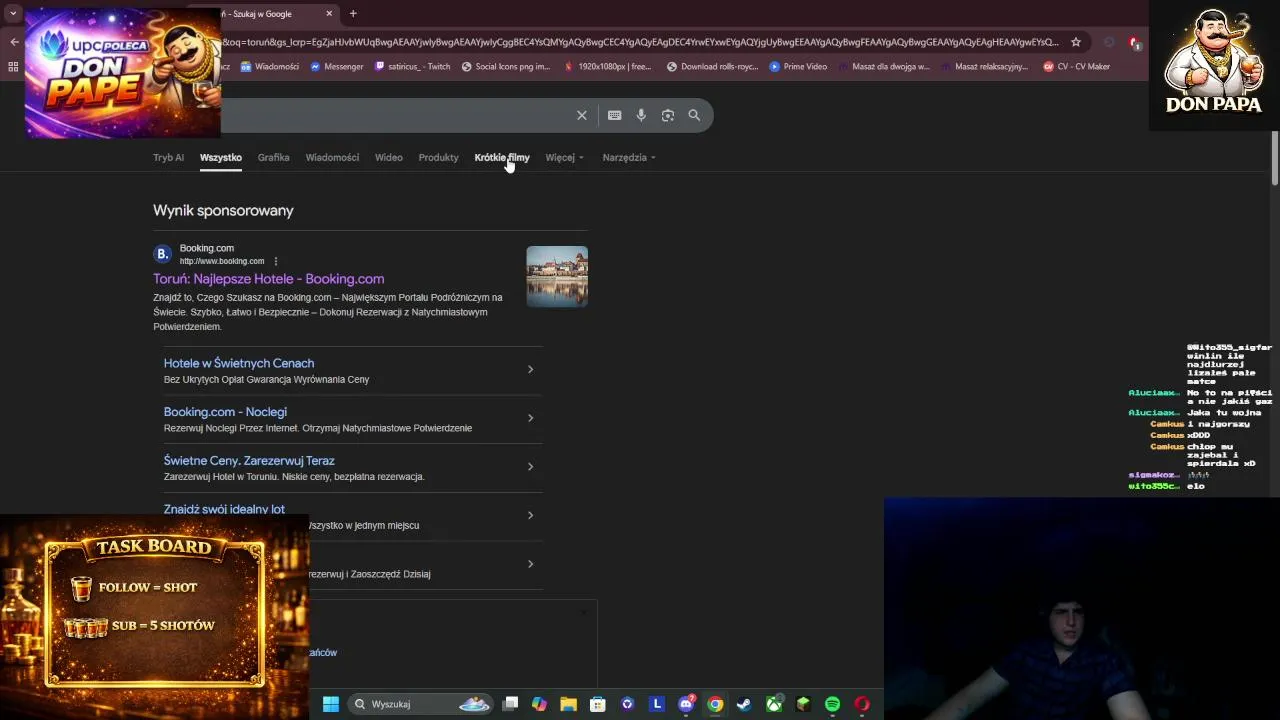Close the 'Szukaj w Google' tab
The width and height of the screenshot is (1280, 720).
[x=329, y=14]
